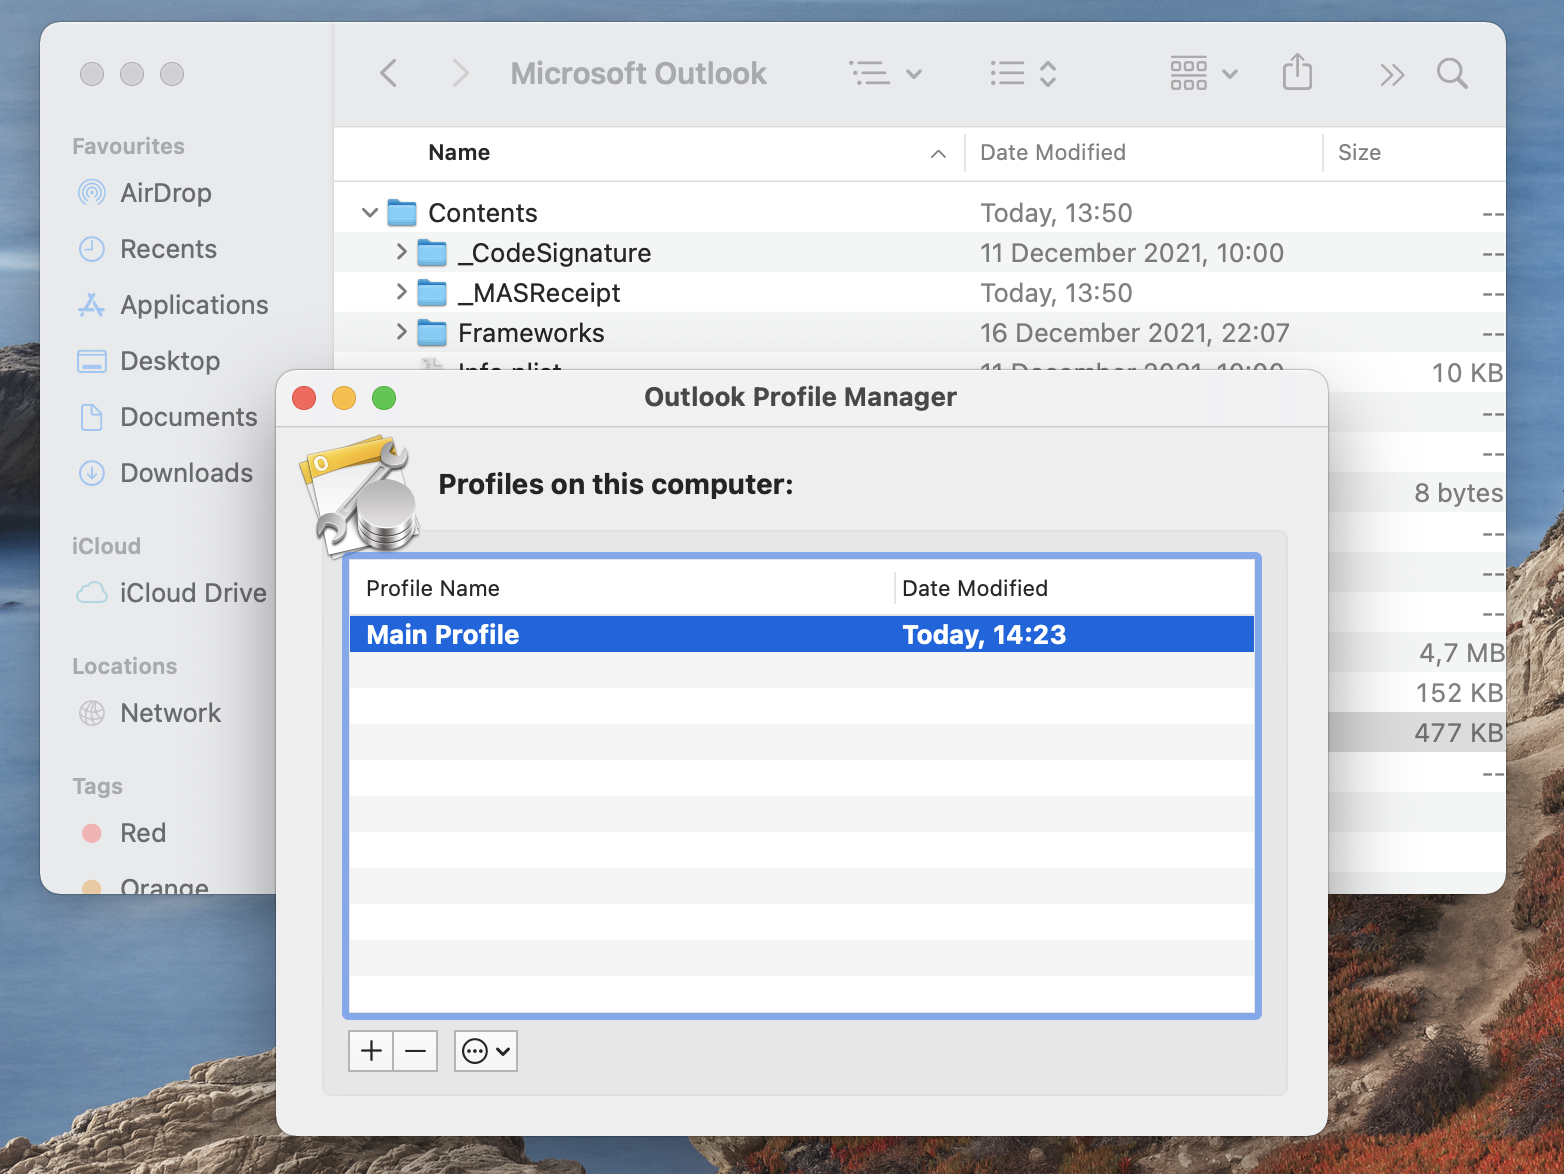1564x1174 pixels.
Task: Open Recents from the sidebar
Action: click(168, 249)
